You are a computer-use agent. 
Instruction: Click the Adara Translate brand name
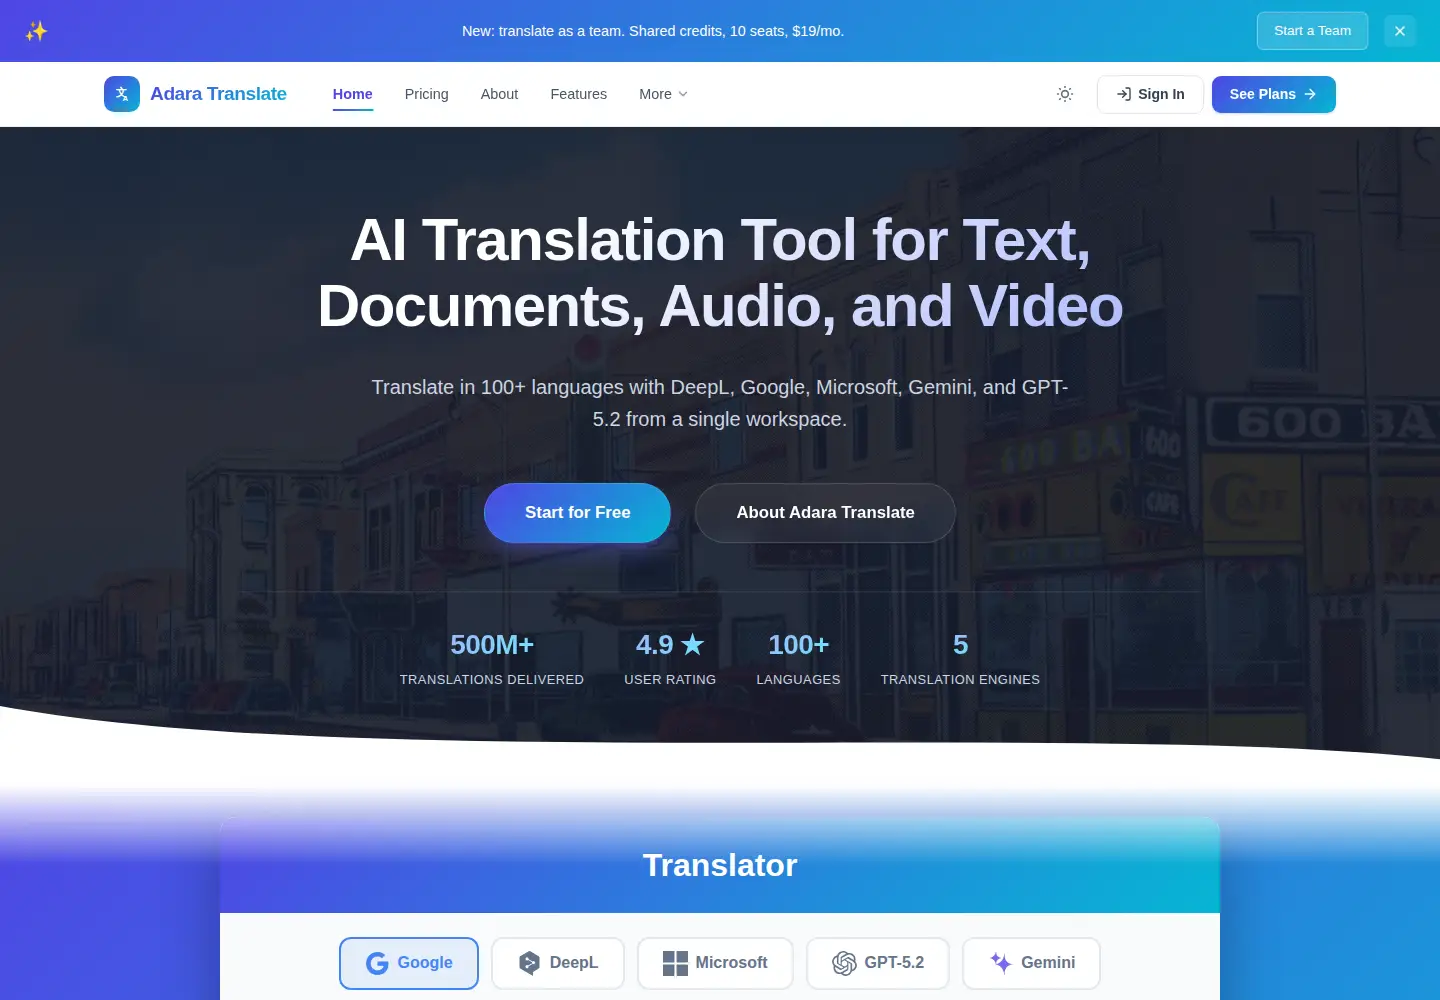pyautogui.click(x=218, y=94)
